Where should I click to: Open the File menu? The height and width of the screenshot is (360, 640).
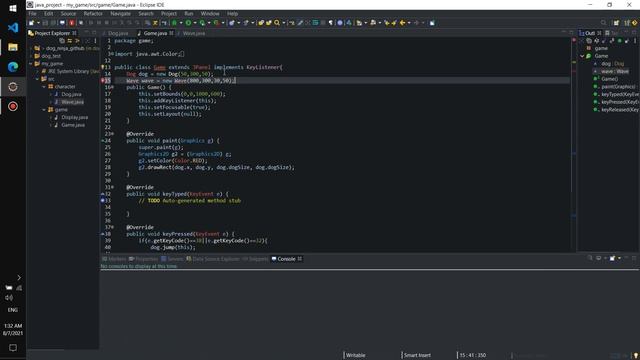[x=32, y=13]
